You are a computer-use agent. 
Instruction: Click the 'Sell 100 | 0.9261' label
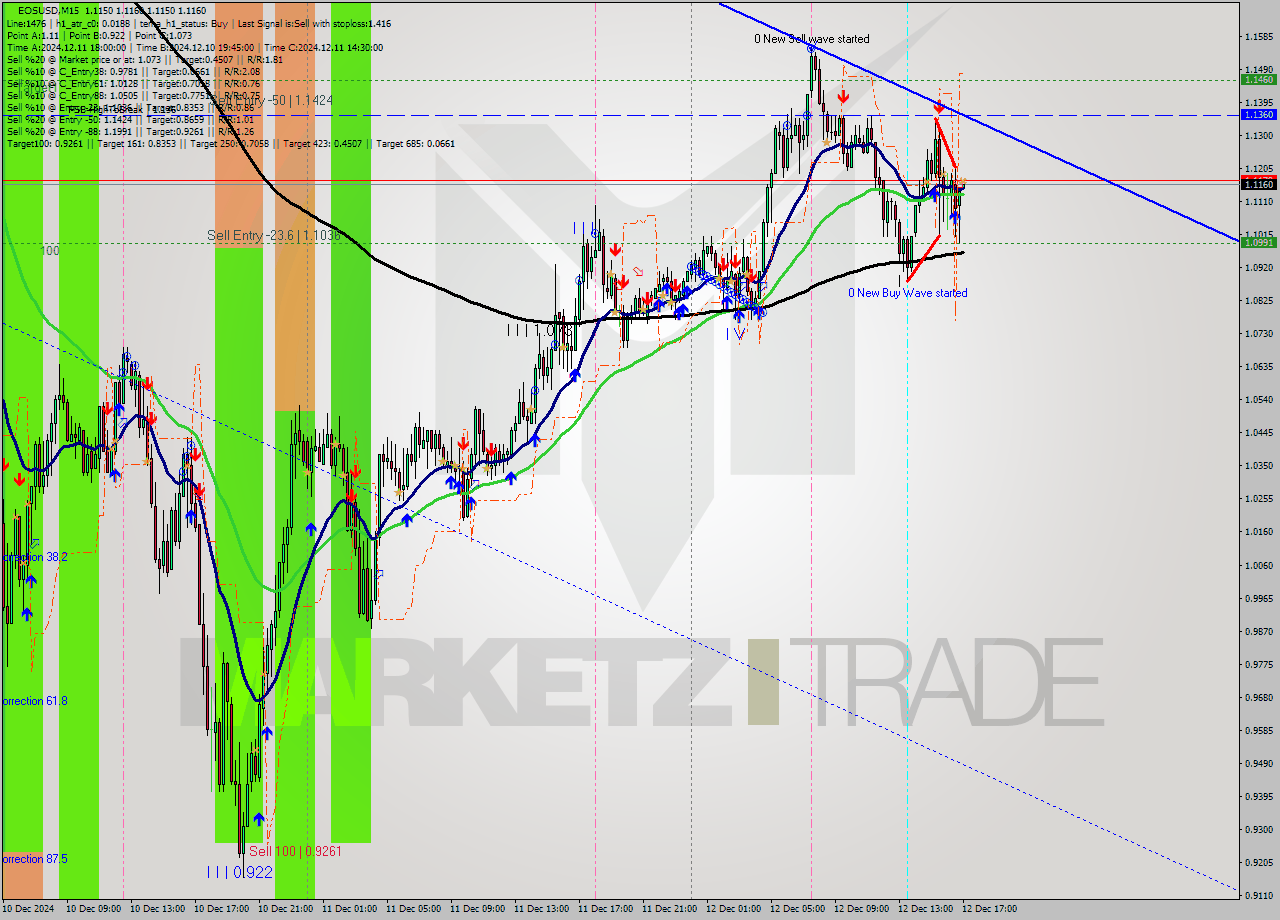click(x=295, y=851)
